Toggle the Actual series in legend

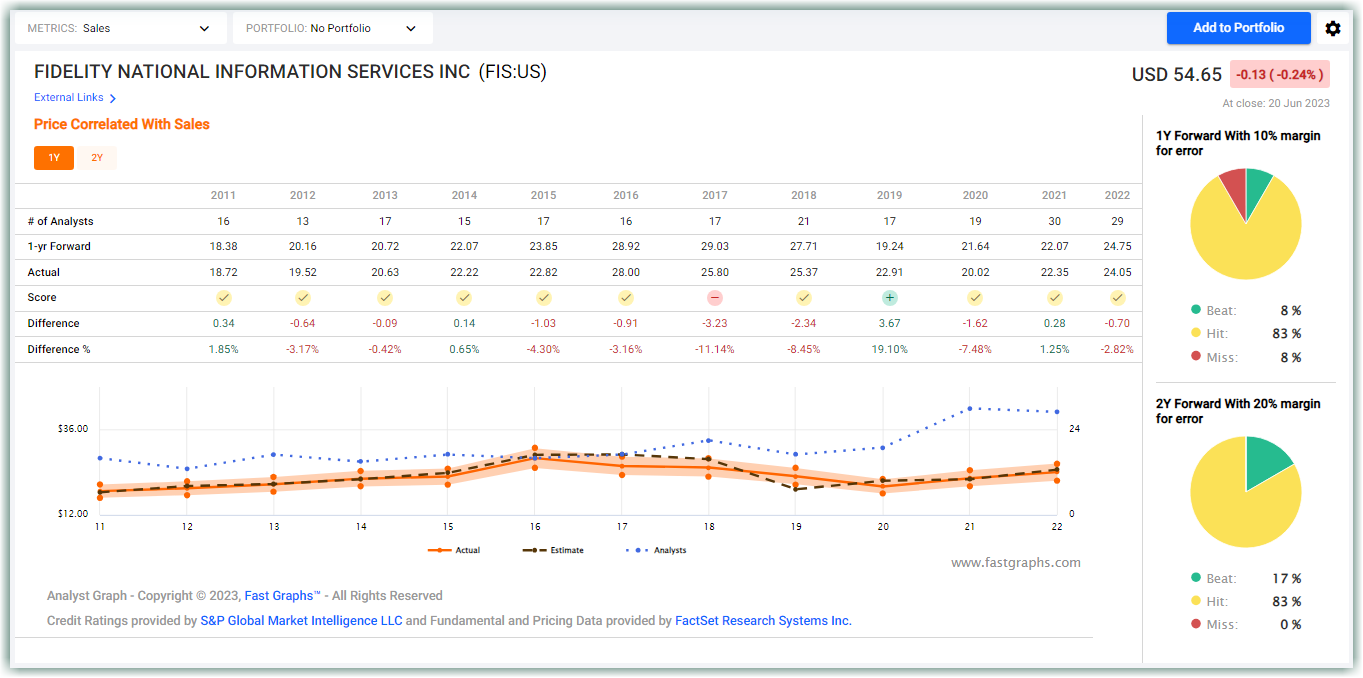point(453,550)
